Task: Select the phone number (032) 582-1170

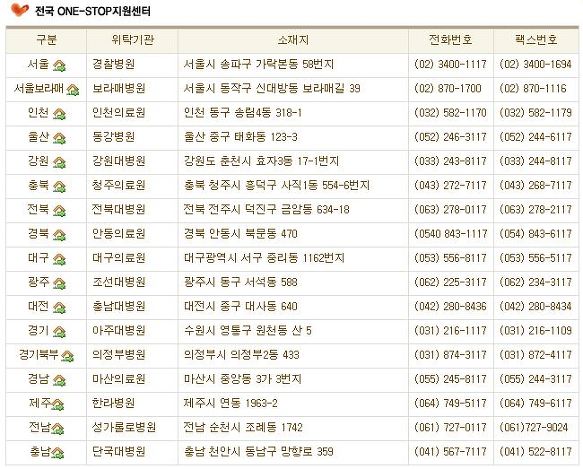Action: 450,113
